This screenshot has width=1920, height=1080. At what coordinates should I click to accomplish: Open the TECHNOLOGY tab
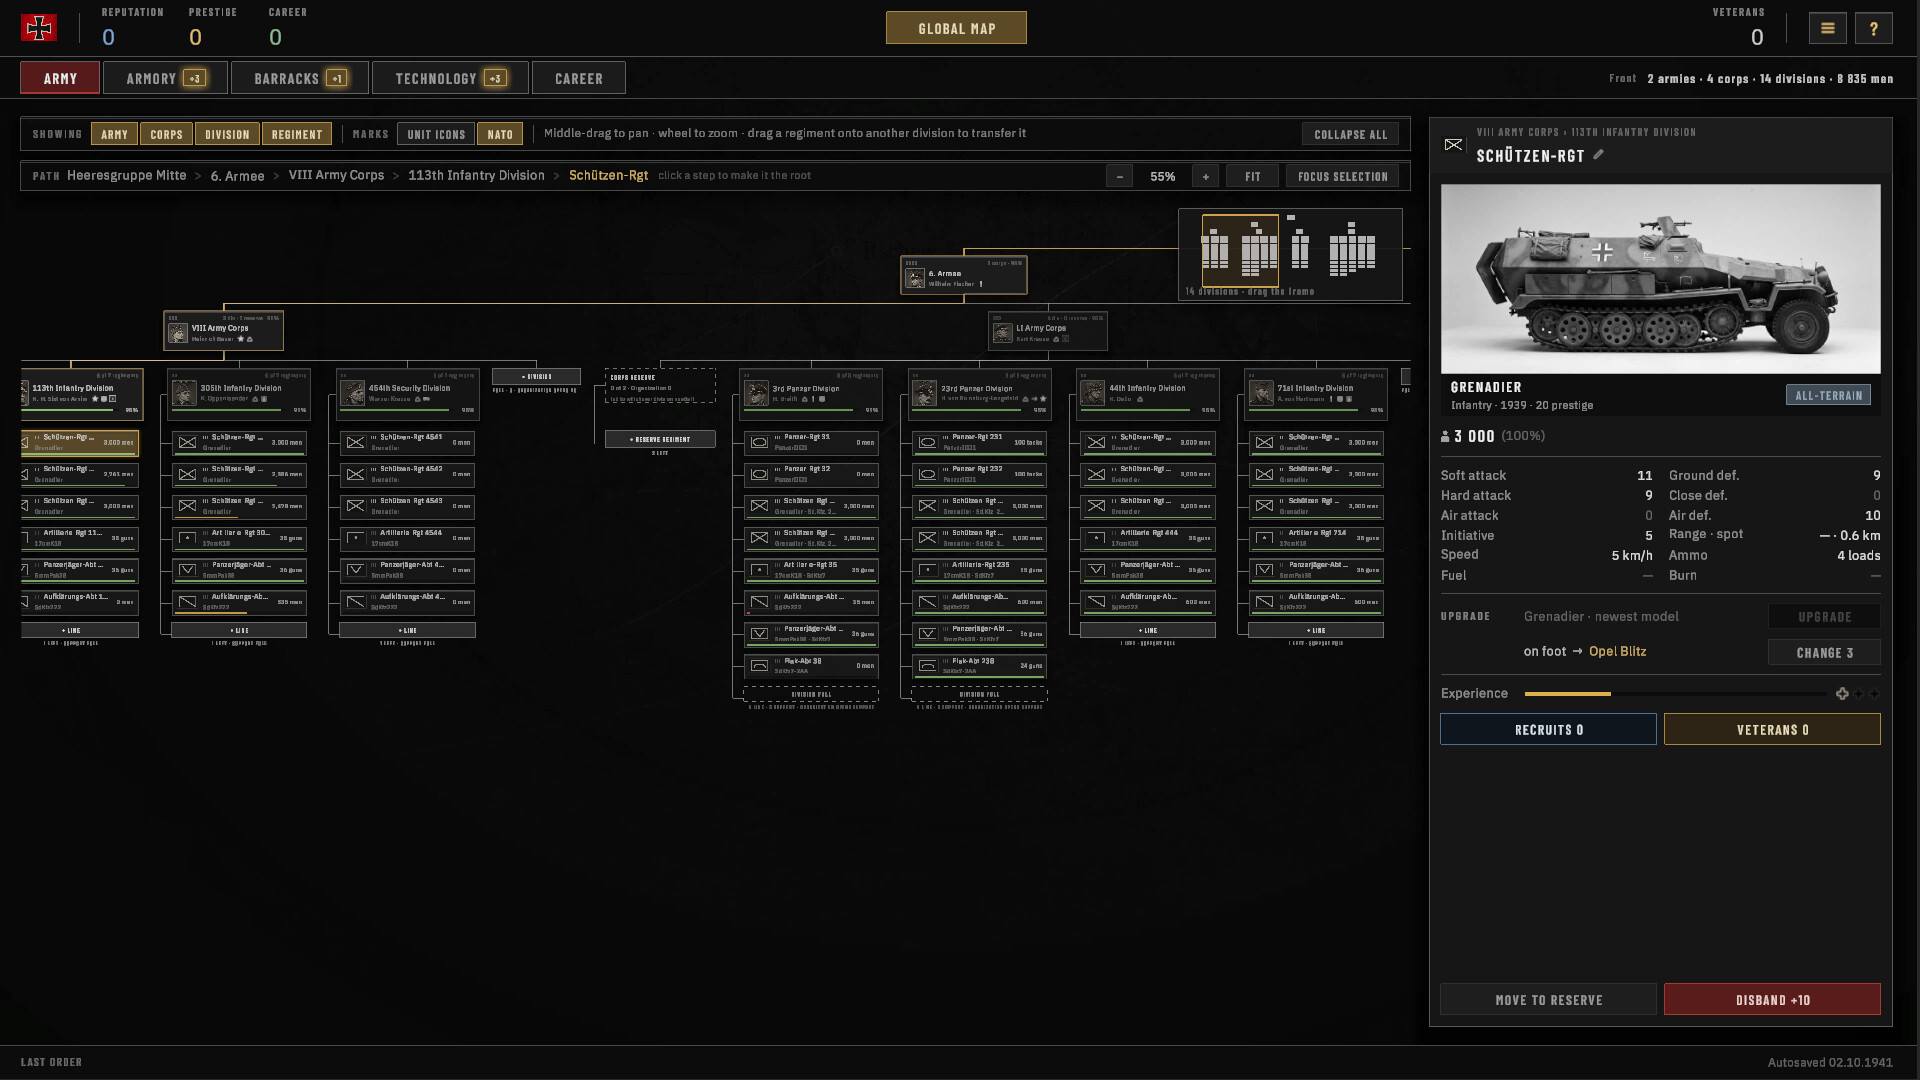coord(450,78)
